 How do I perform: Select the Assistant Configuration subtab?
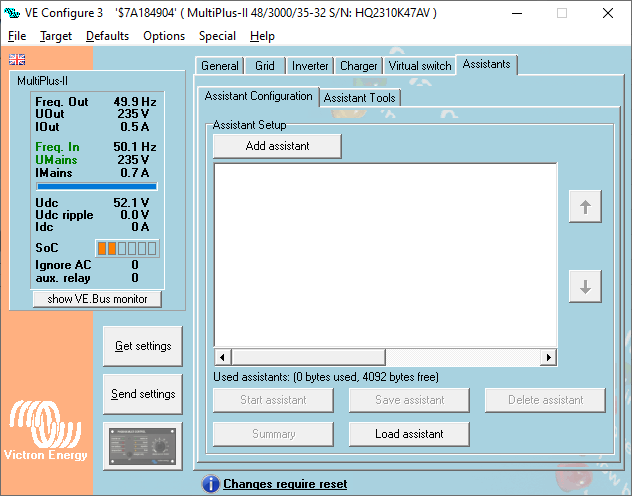[258, 96]
